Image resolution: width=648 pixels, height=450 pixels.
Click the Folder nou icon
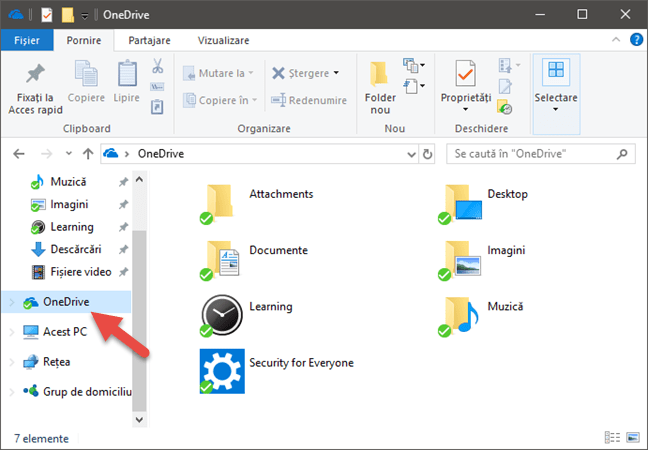379,74
